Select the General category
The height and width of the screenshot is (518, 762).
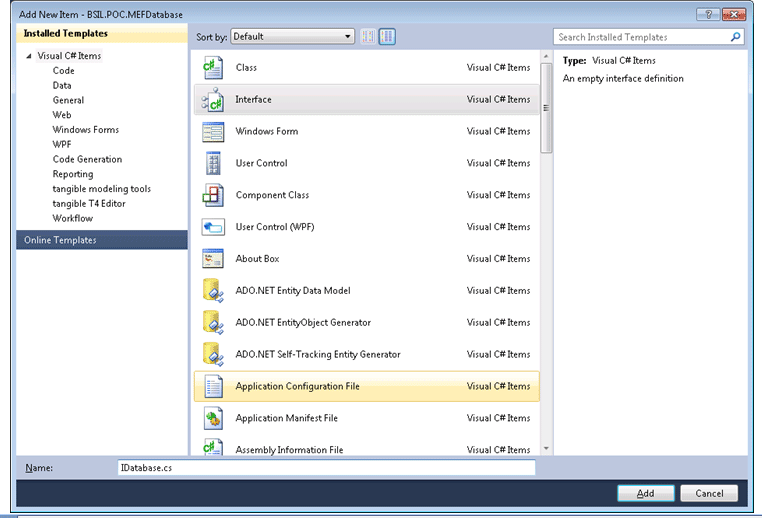(x=68, y=100)
